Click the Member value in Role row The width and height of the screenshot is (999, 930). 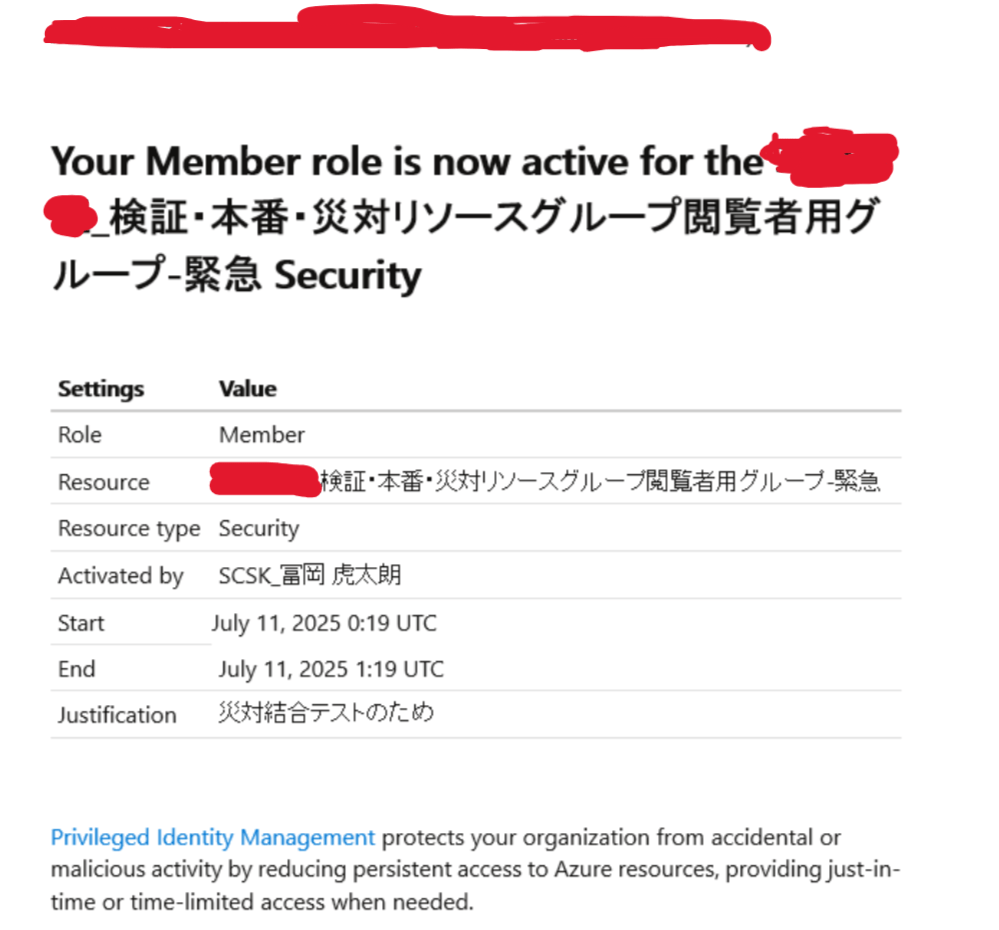(x=262, y=435)
